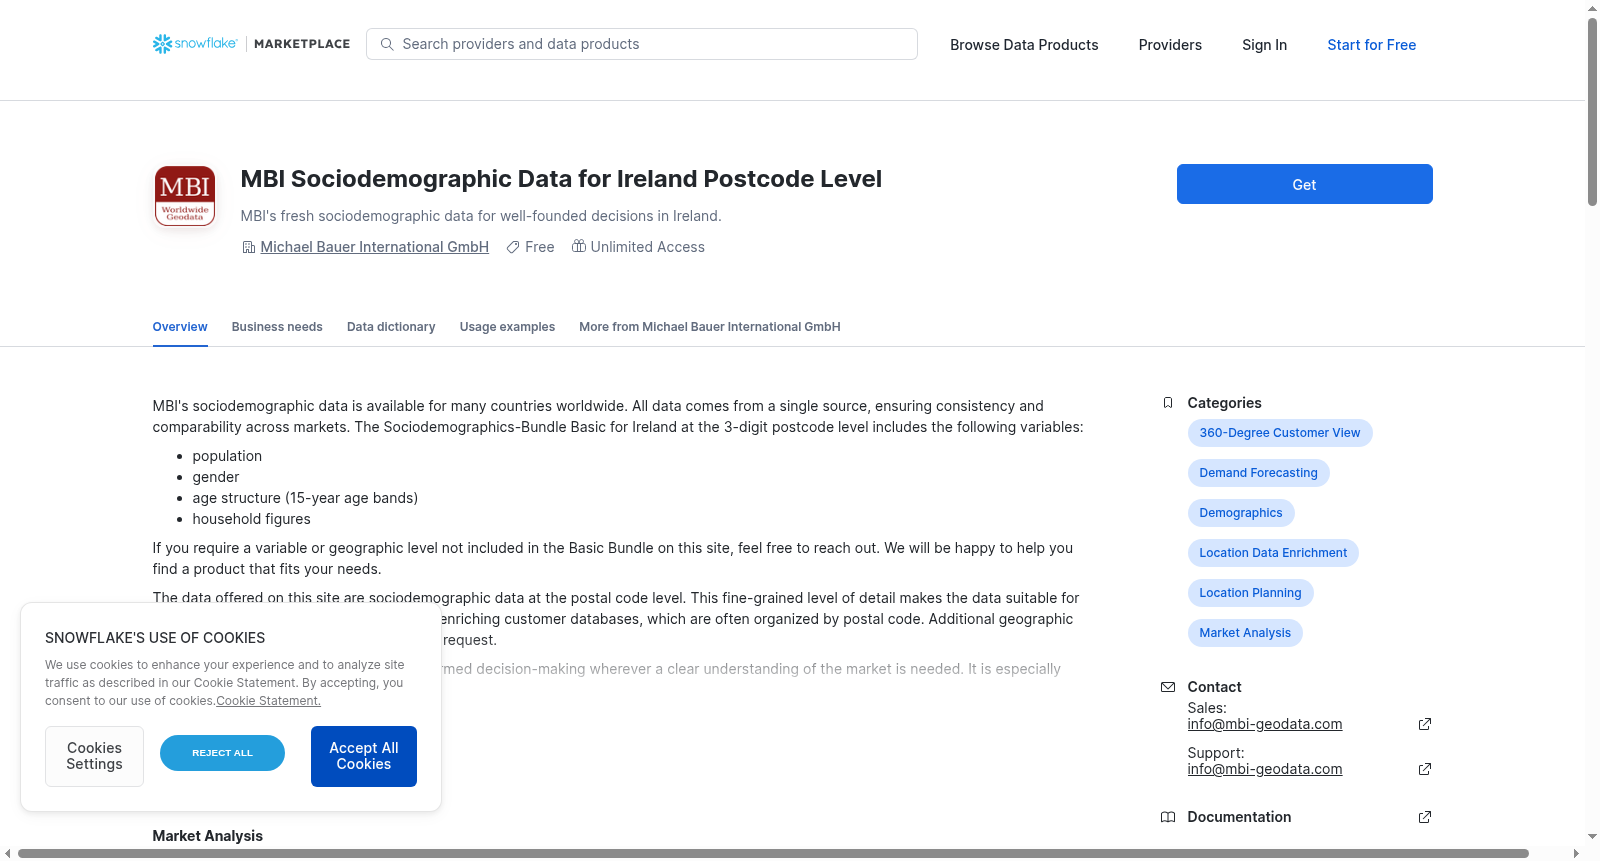Click the blue Get button

tap(1305, 184)
